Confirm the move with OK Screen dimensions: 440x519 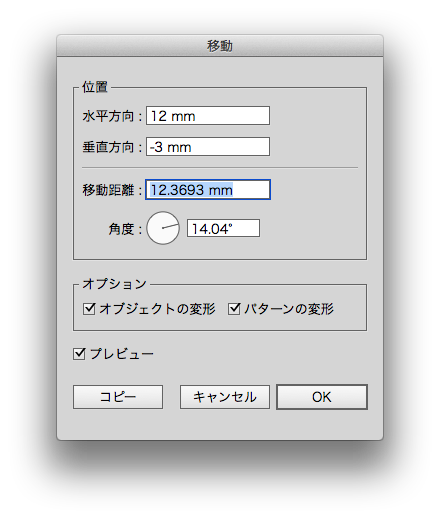tap(322, 397)
